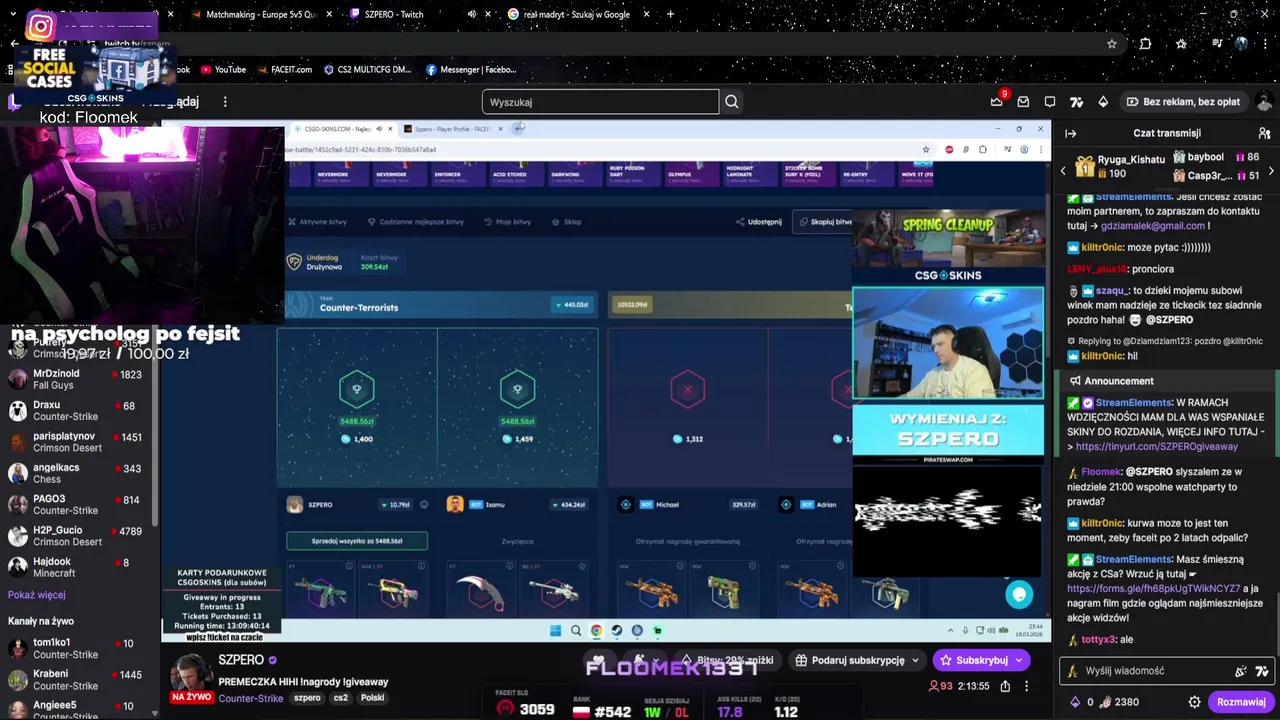Open chat settings gear icon
The image size is (1280, 720).
pos(1194,702)
